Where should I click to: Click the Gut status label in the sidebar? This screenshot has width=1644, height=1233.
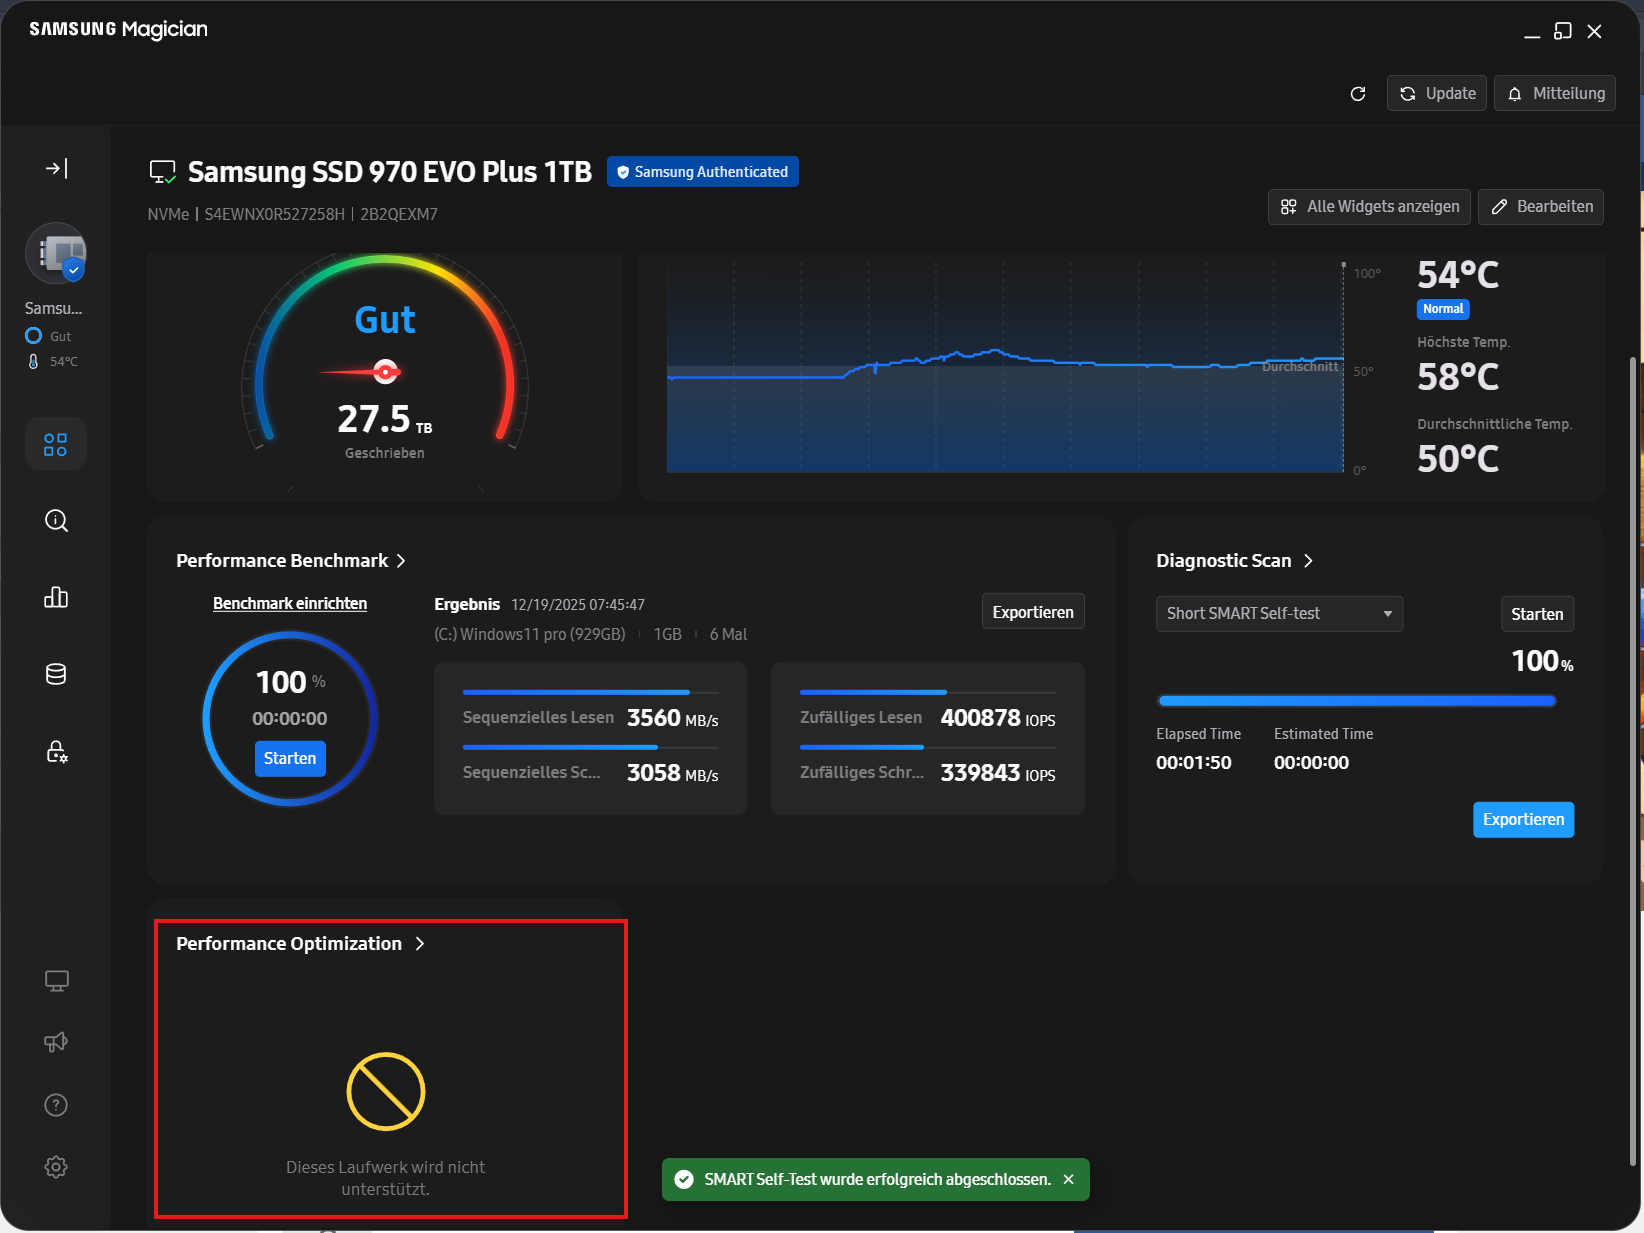coord(61,337)
